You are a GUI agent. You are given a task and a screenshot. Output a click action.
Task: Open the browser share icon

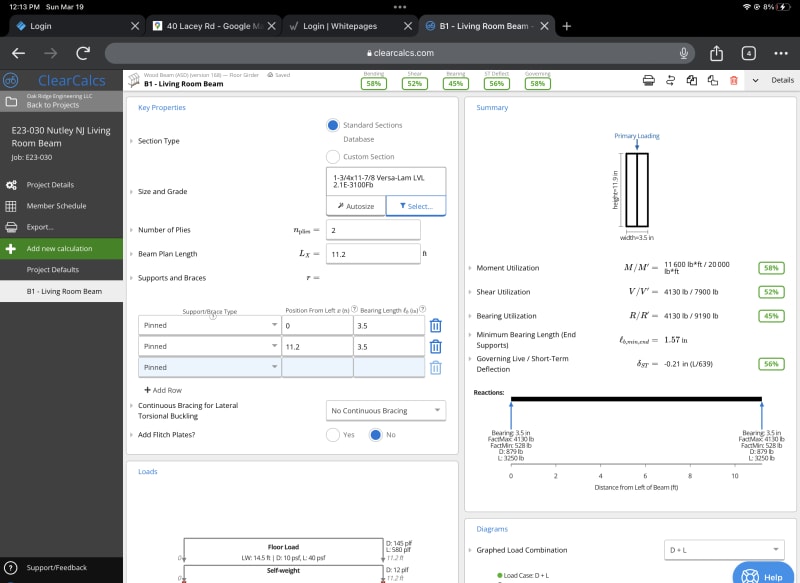[716, 53]
